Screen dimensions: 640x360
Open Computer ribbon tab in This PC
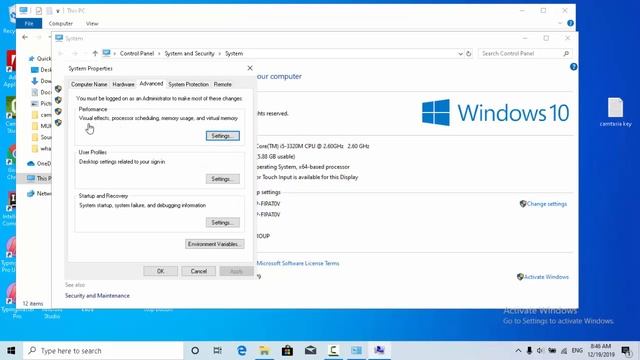click(x=60, y=24)
